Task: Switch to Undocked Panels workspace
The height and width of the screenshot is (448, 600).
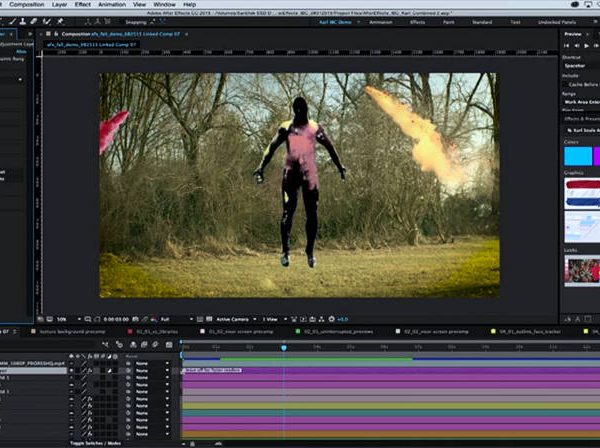Action: [x=557, y=22]
